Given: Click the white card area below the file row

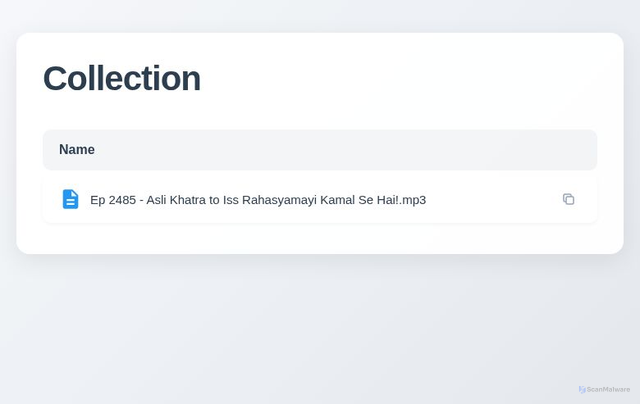Looking at the screenshot, I should tap(320, 238).
